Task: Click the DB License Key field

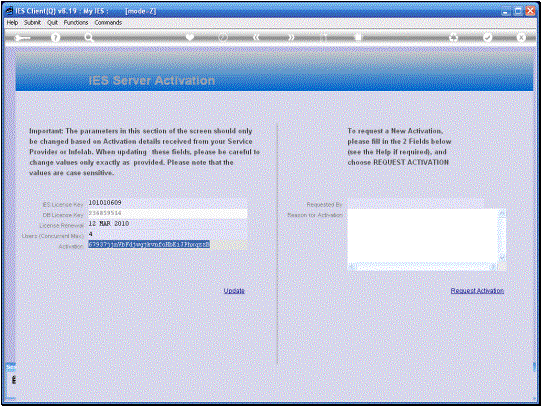Action: point(167,214)
